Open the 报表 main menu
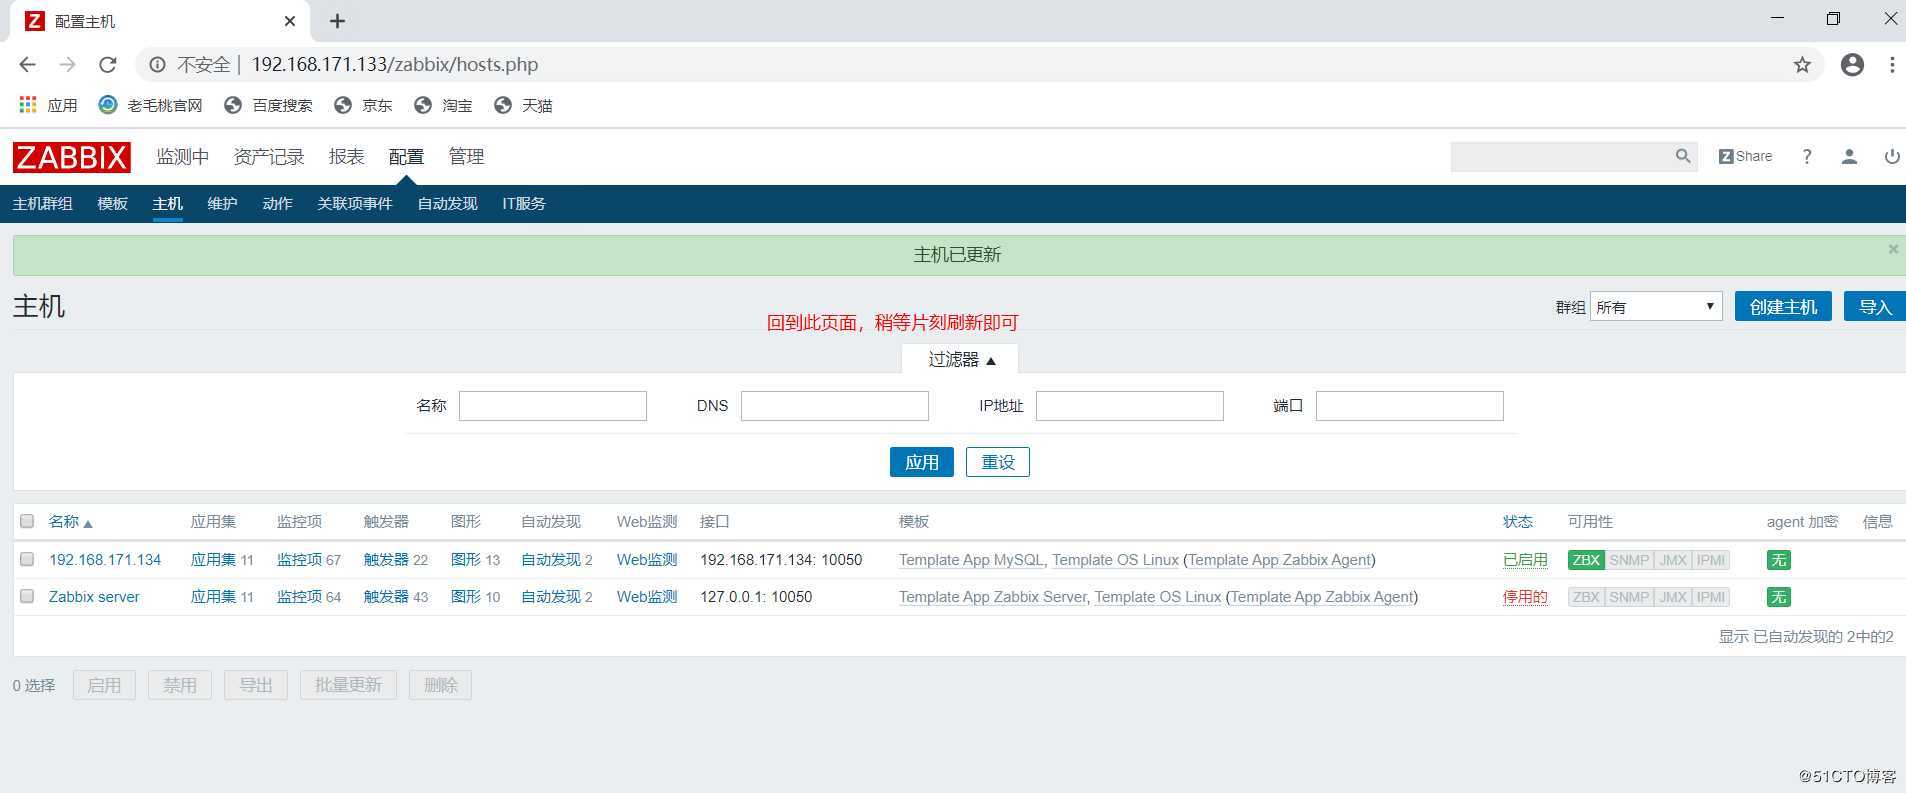This screenshot has width=1906, height=793. [347, 156]
